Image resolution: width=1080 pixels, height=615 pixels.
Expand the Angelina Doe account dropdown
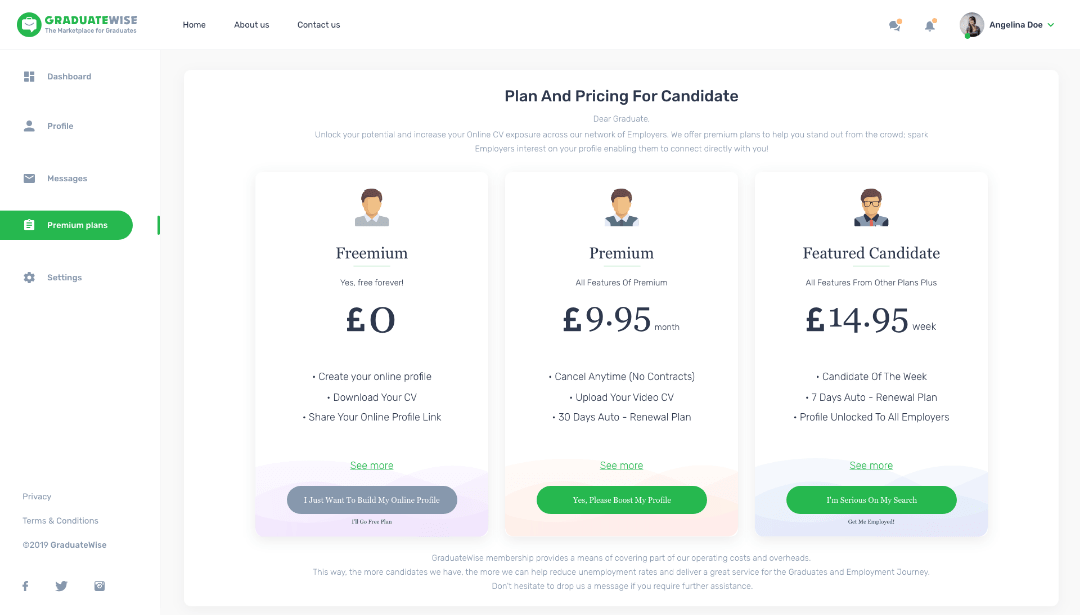coord(1051,25)
